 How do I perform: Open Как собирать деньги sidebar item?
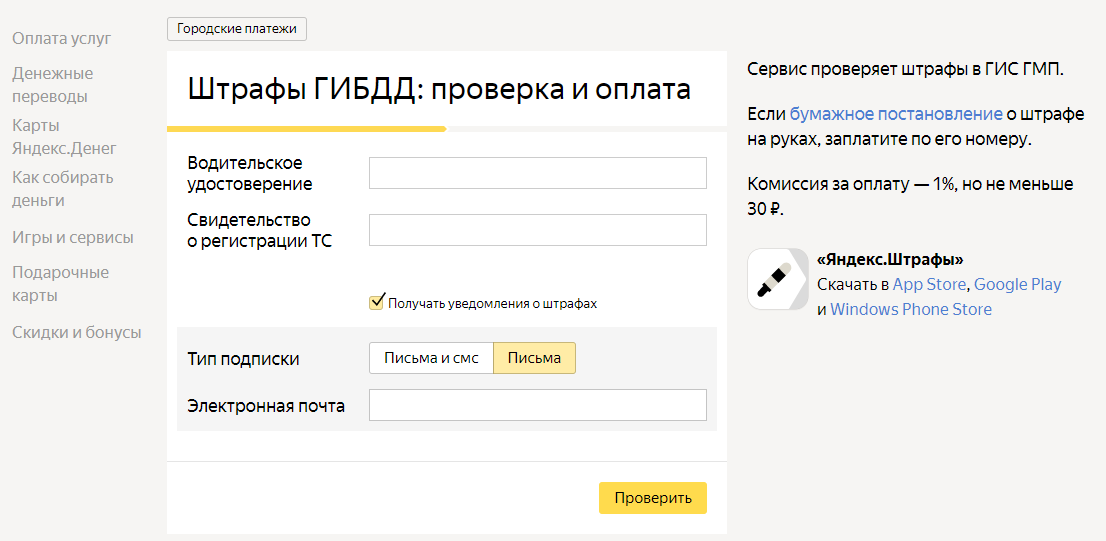(x=63, y=189)
